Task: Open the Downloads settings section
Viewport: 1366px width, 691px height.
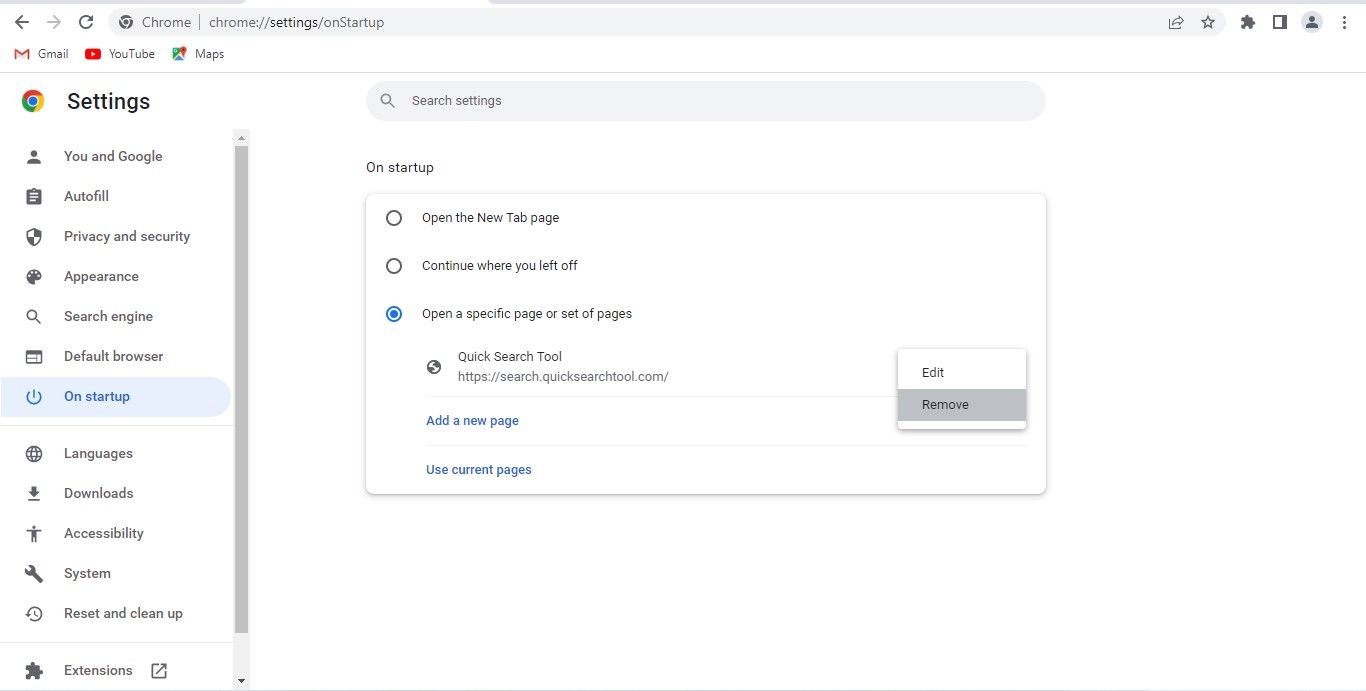Action: pyautogui.click(x=98, y=493)
